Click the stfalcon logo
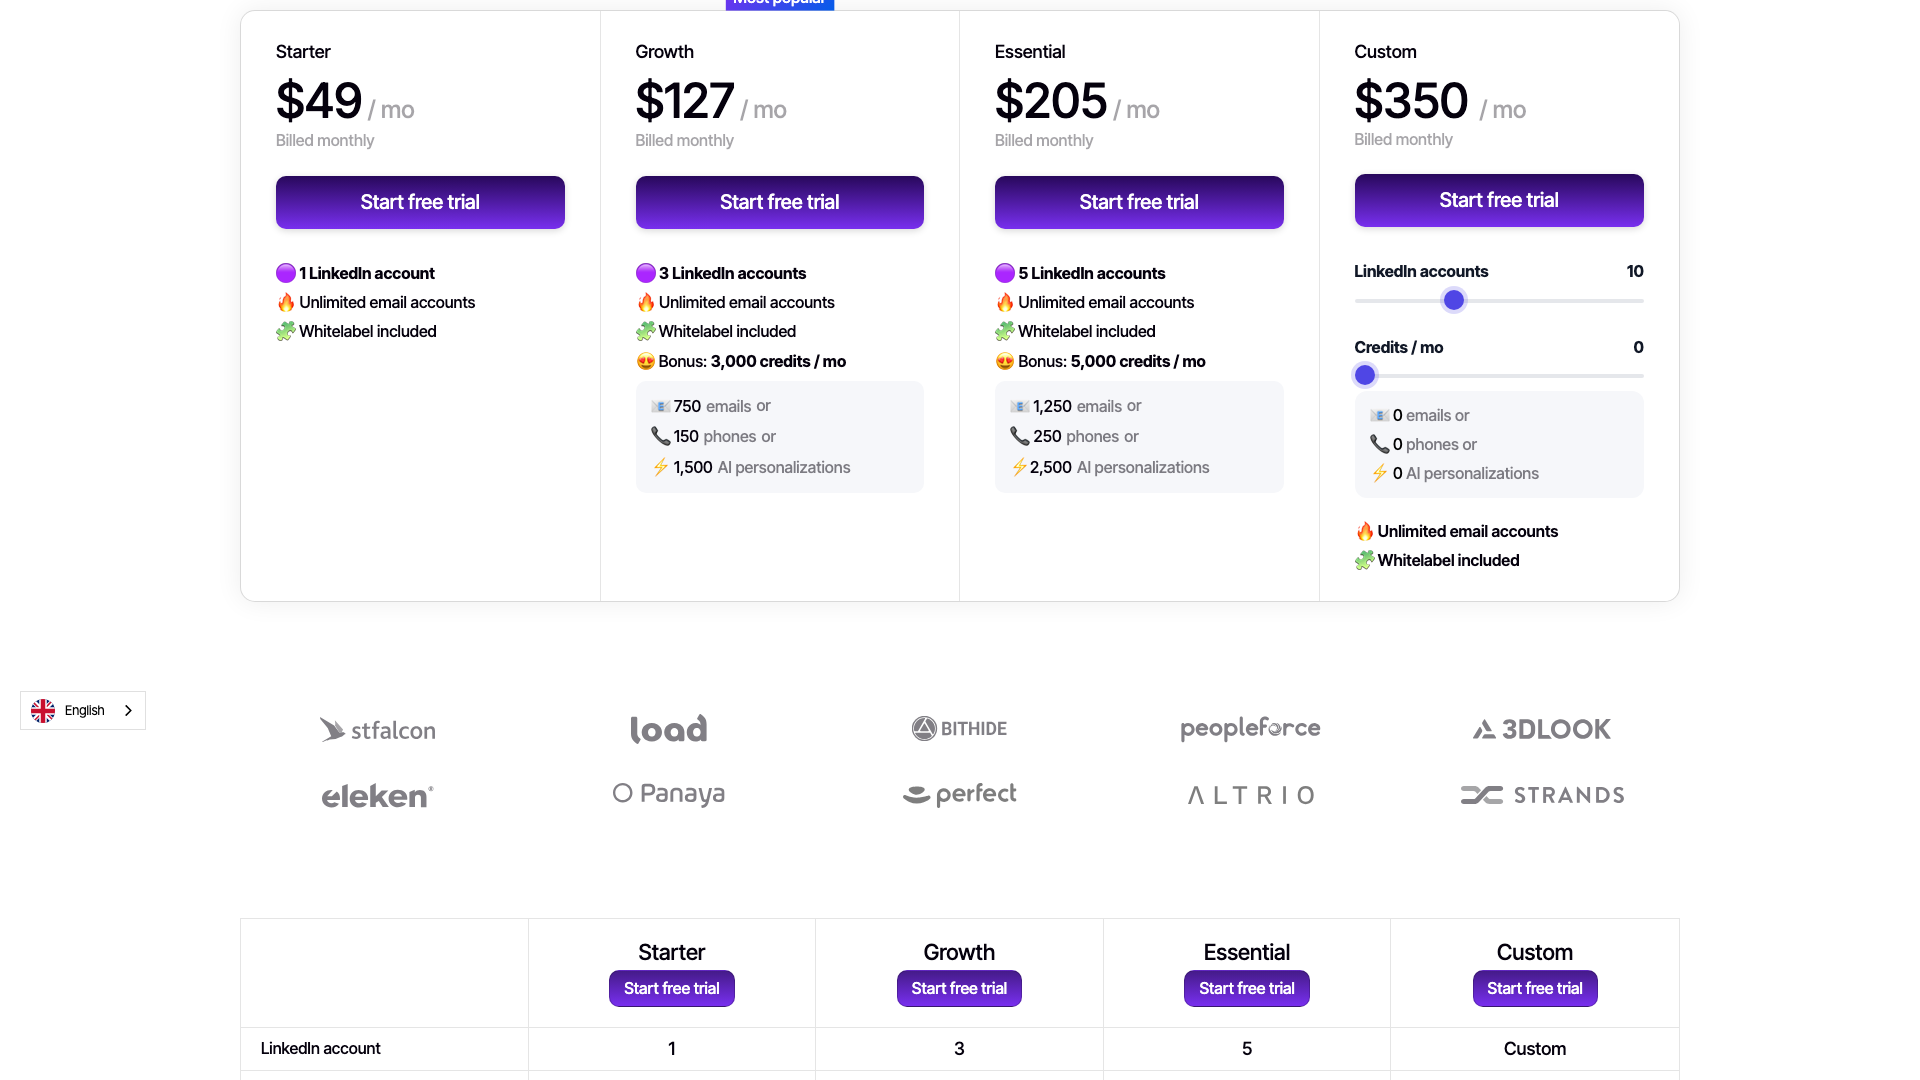The image size is (1920, 1080). [377, 729]
